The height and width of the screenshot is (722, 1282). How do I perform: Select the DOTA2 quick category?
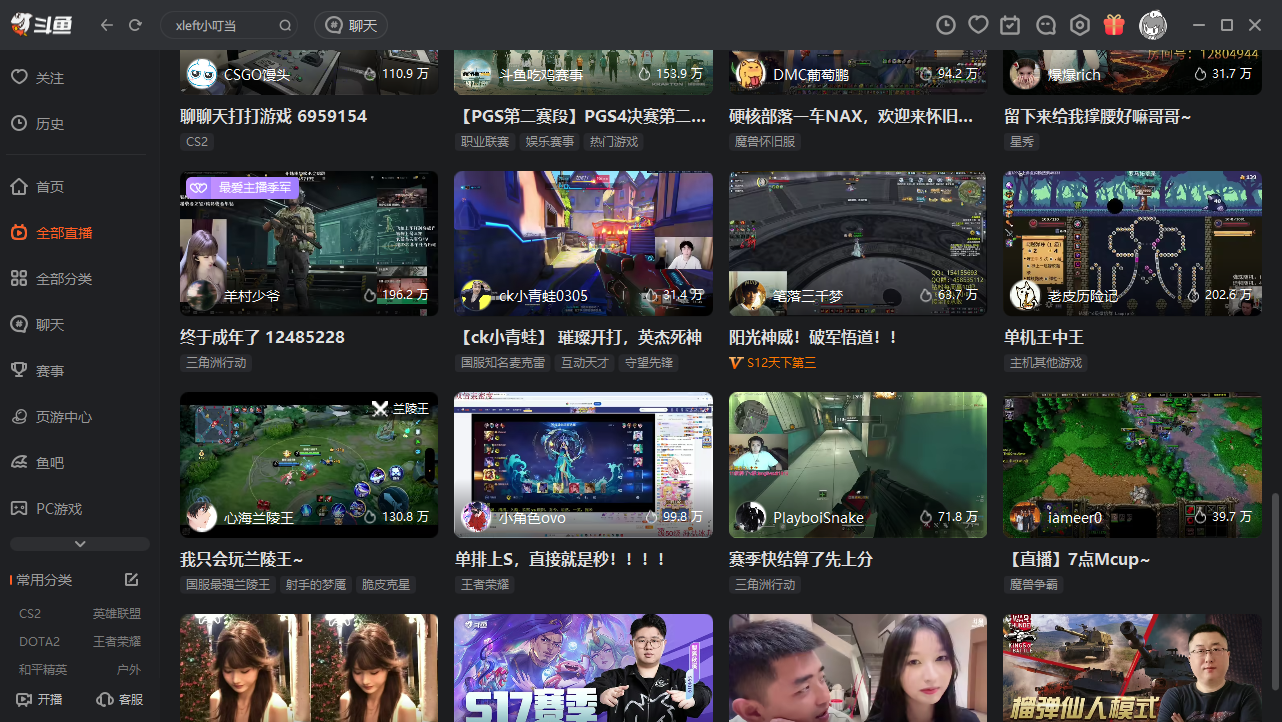point(39,642)
